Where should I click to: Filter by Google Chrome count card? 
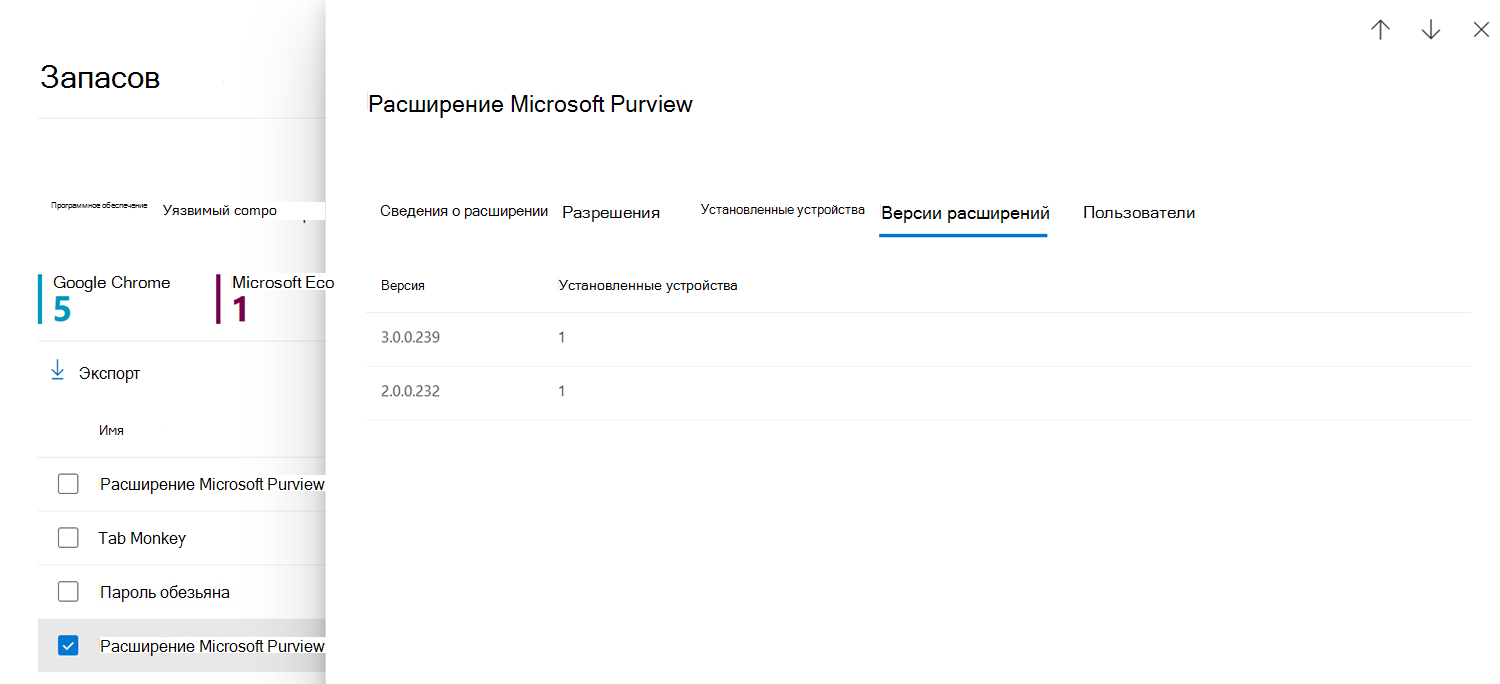point(112,298)
